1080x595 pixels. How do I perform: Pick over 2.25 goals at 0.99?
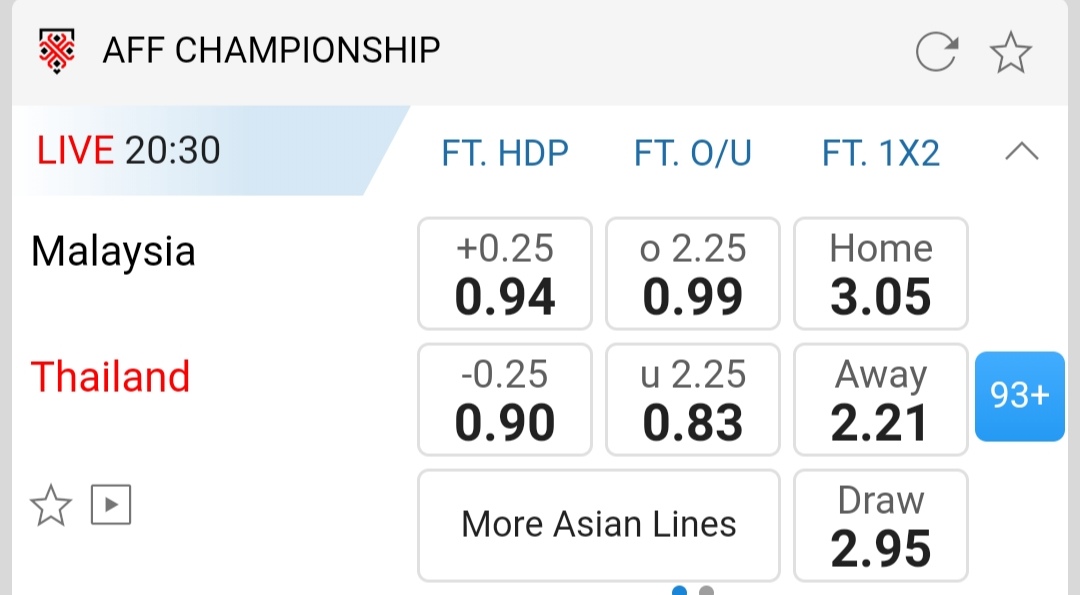(x=692, y=273)
